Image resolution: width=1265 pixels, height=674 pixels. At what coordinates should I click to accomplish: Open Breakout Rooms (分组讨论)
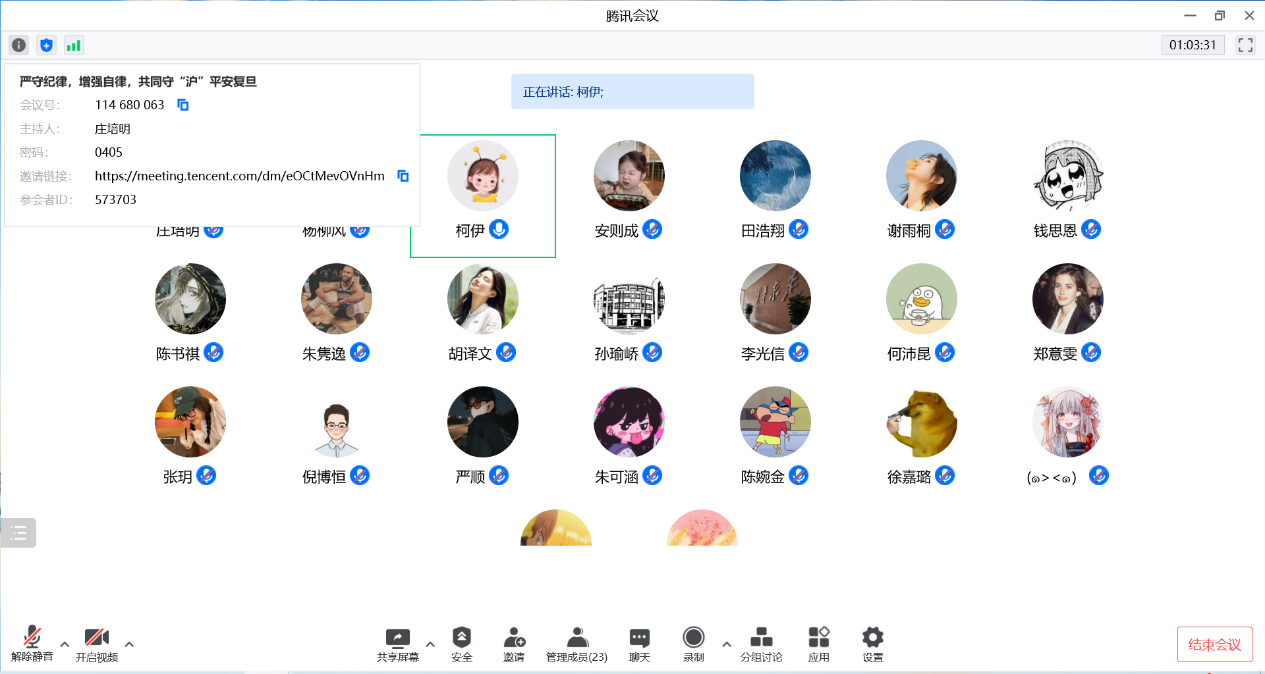pyautogui.click(x=761, y=644)
